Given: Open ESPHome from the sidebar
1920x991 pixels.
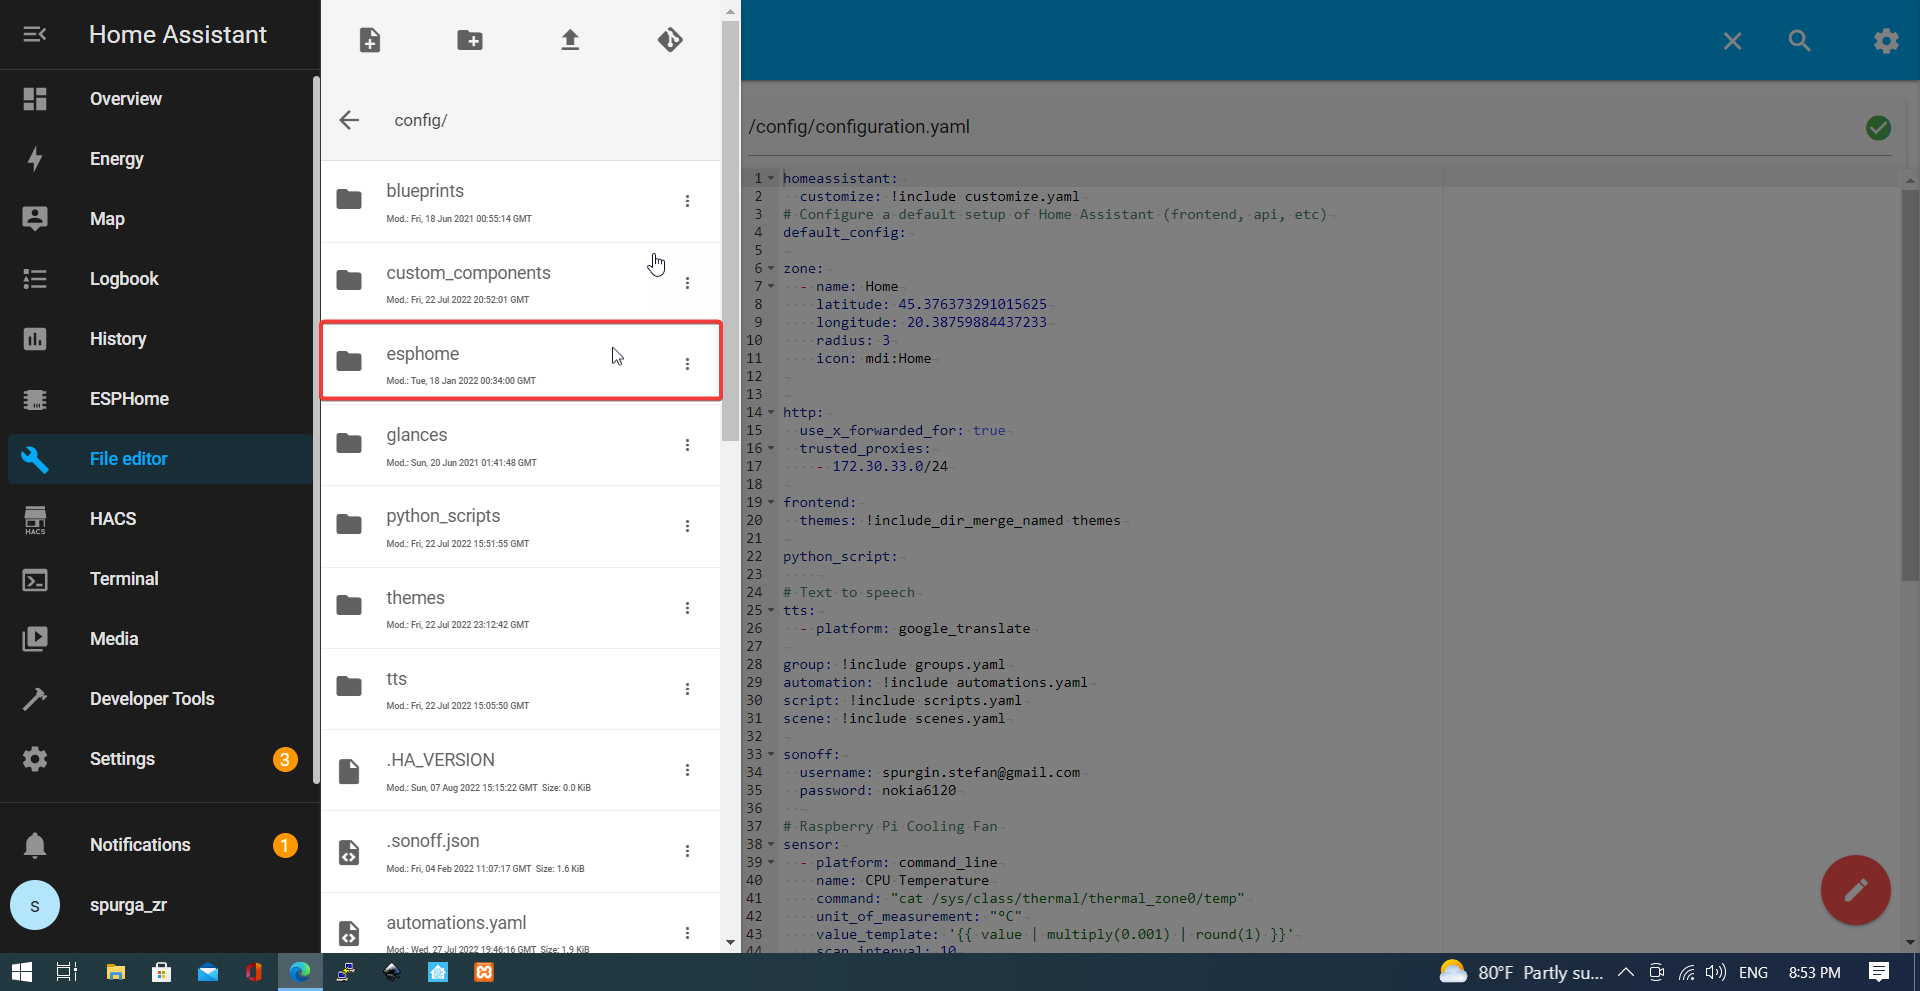Looking at the screenshot, I should click(x=160, y=399).
